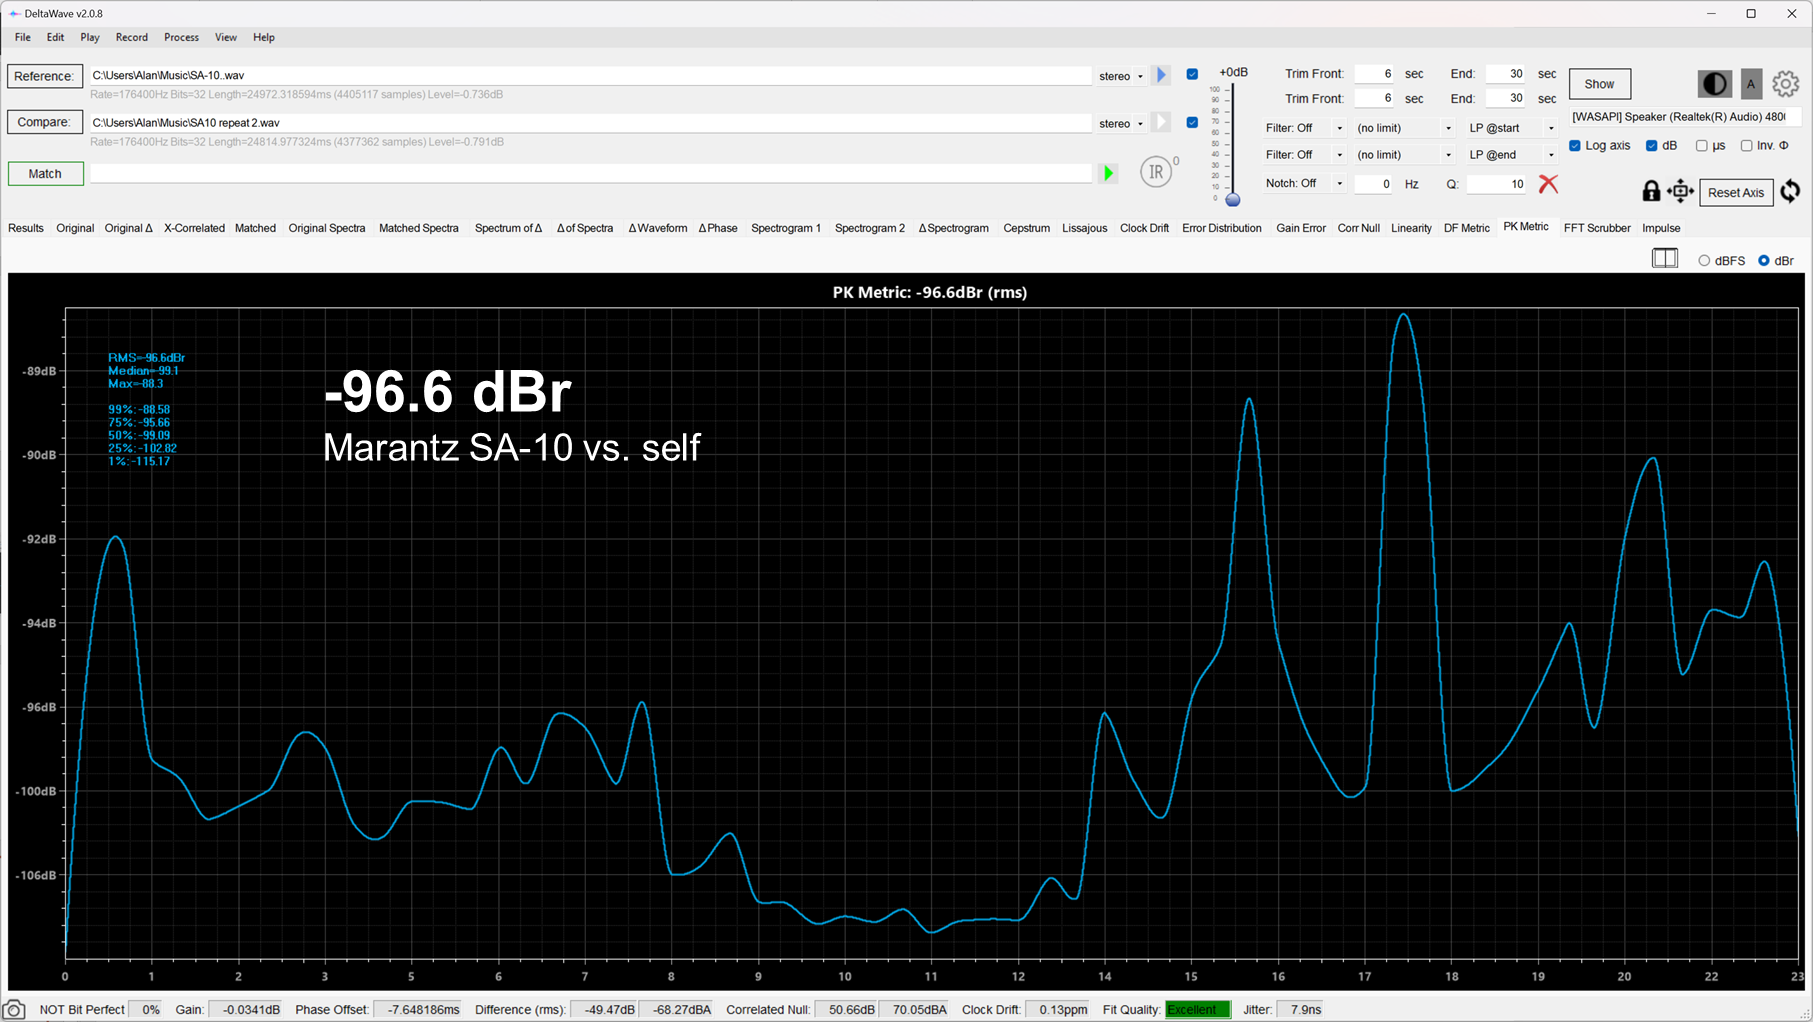Image resolution: width=1813 pixels, height=1022 pixels.
Task: Click the Match button
Action: point(45,173)
